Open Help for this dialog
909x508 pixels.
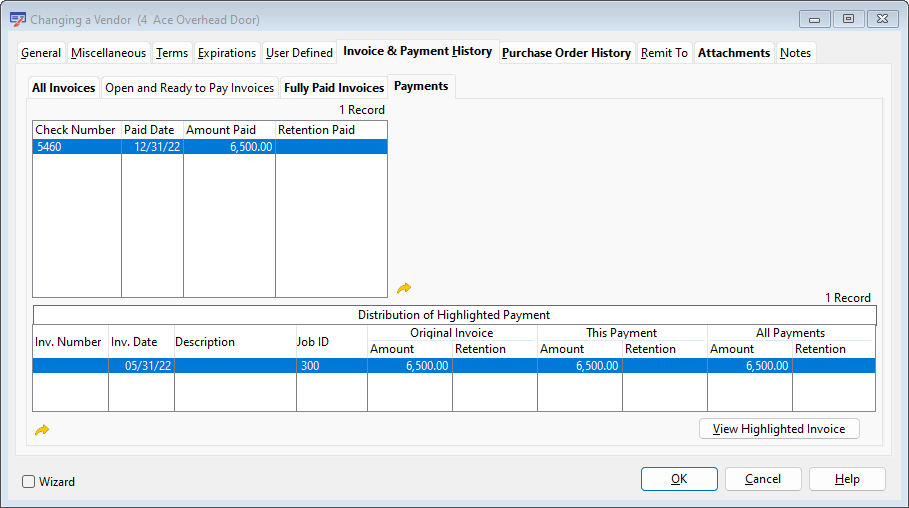coord(846,479)
